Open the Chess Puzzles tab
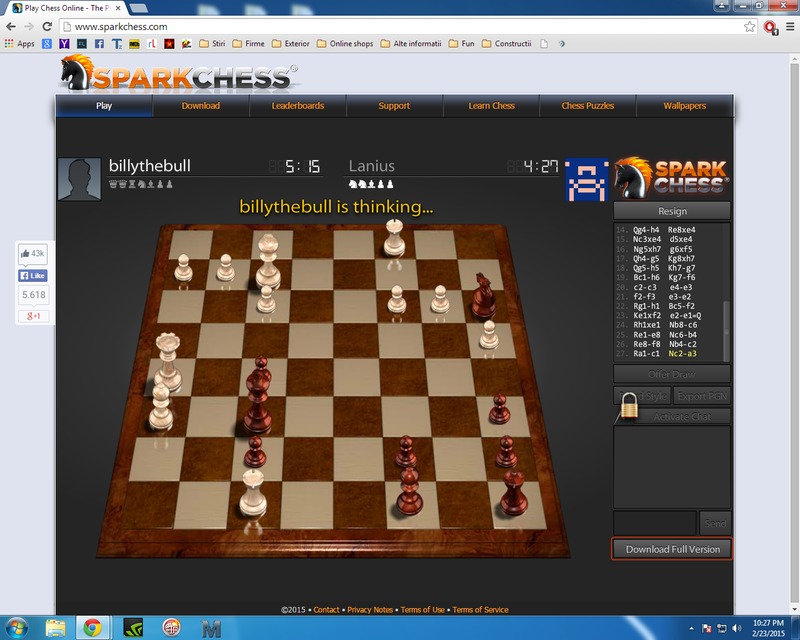 click(588, 106)
